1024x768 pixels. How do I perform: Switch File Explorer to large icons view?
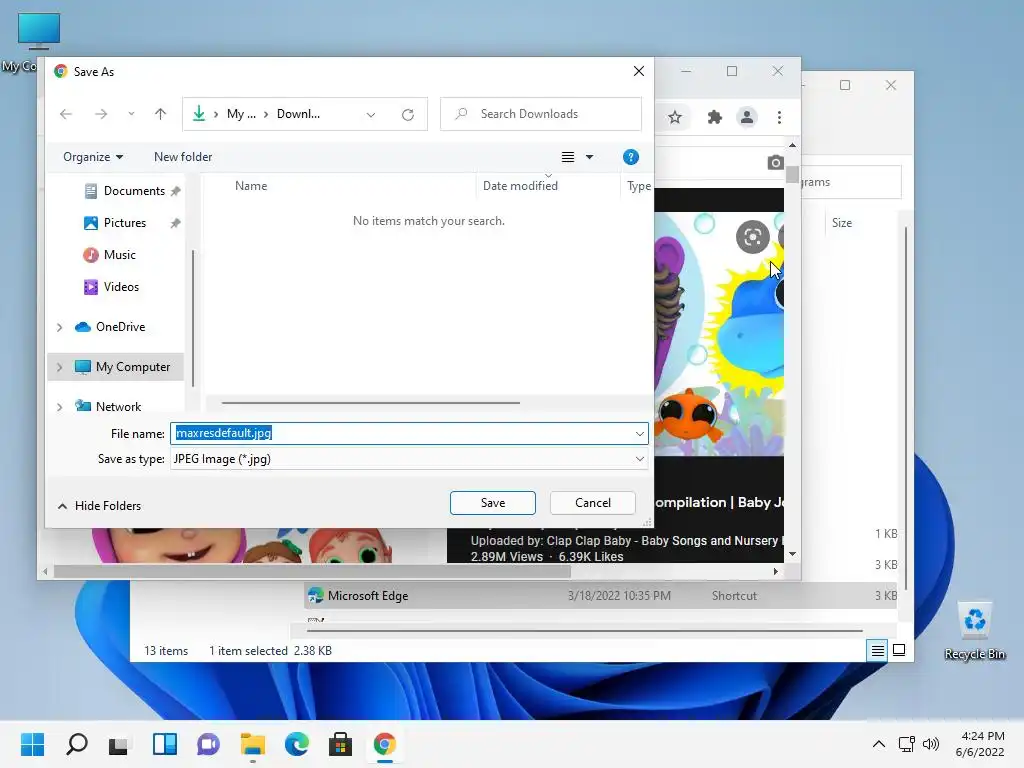899,650
